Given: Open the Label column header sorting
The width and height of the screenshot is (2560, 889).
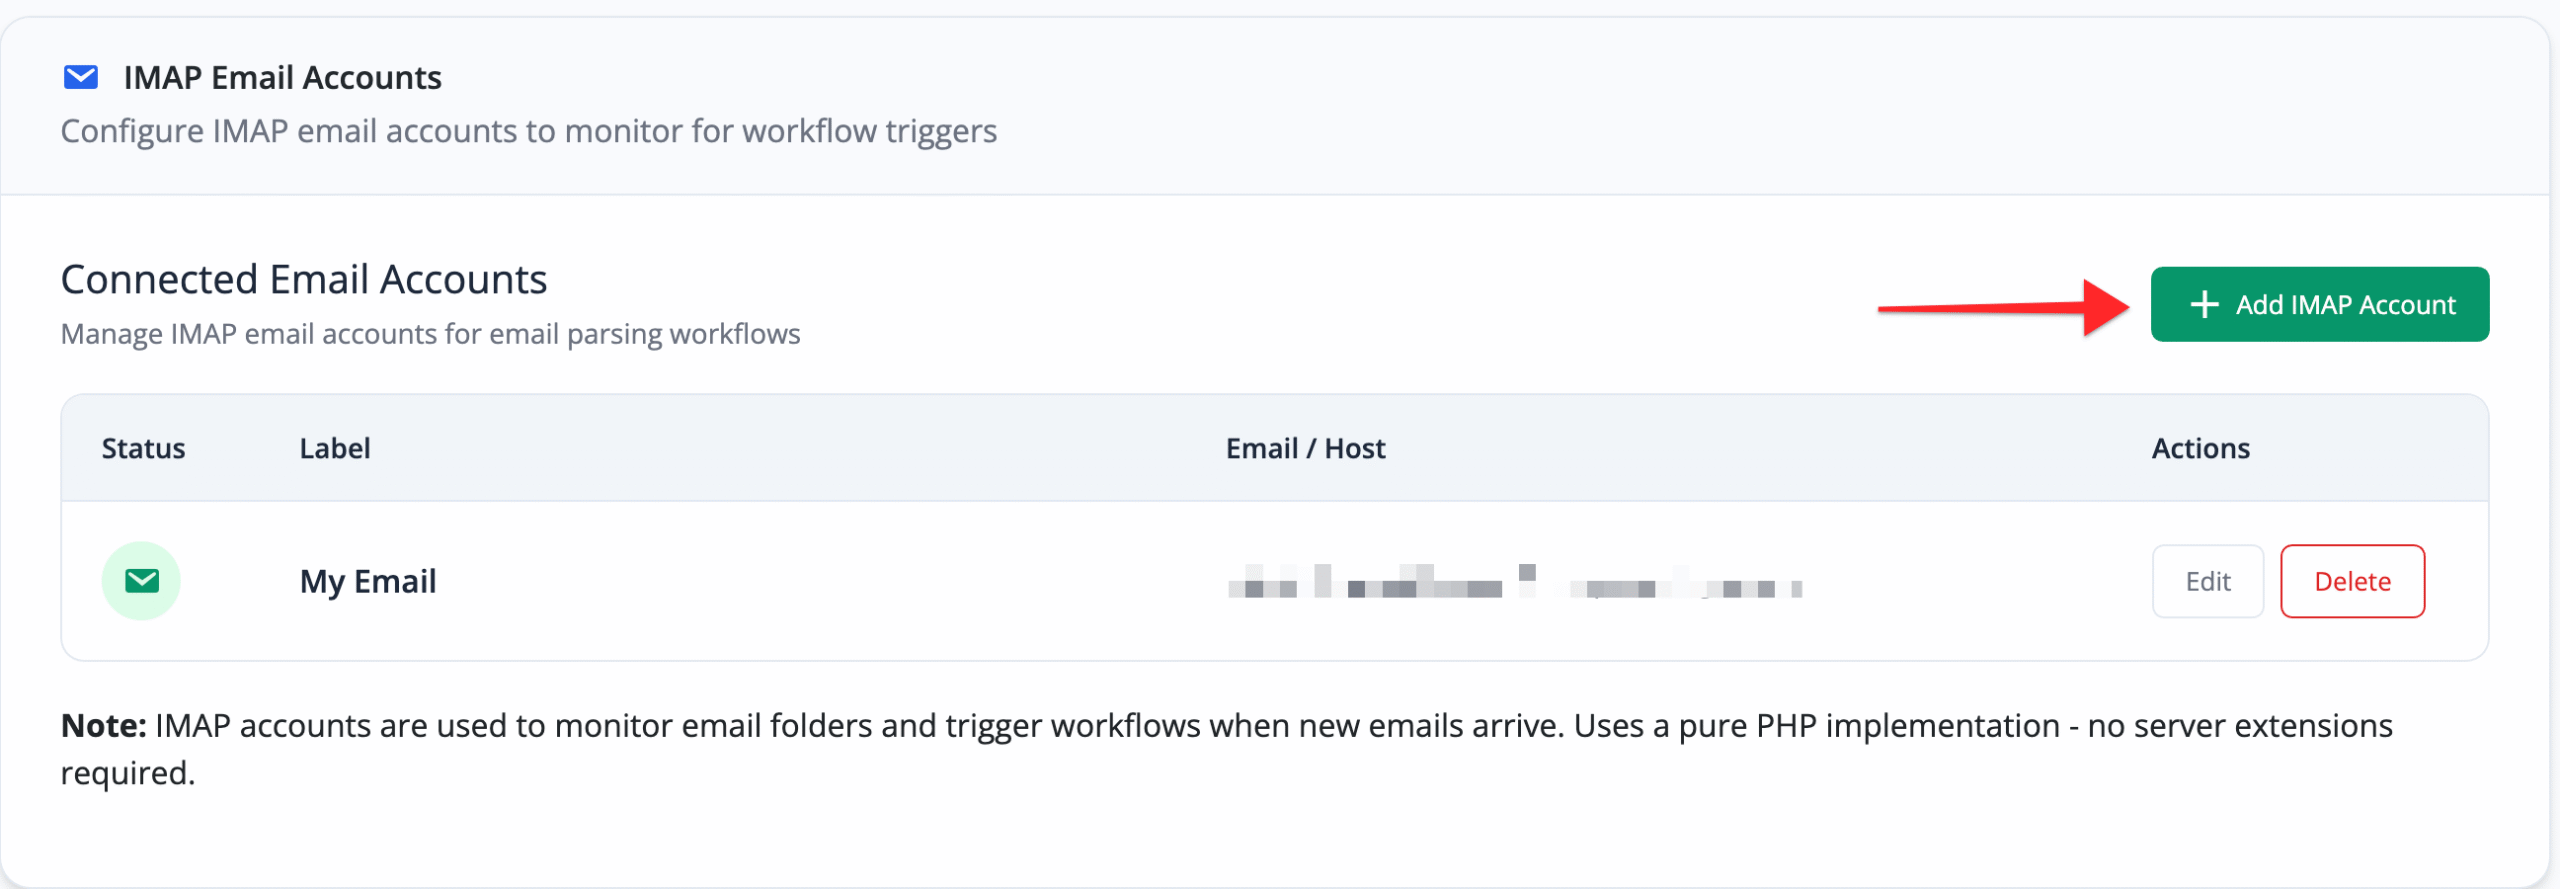Looking at the screenshot, I should (x=335, y=448).
